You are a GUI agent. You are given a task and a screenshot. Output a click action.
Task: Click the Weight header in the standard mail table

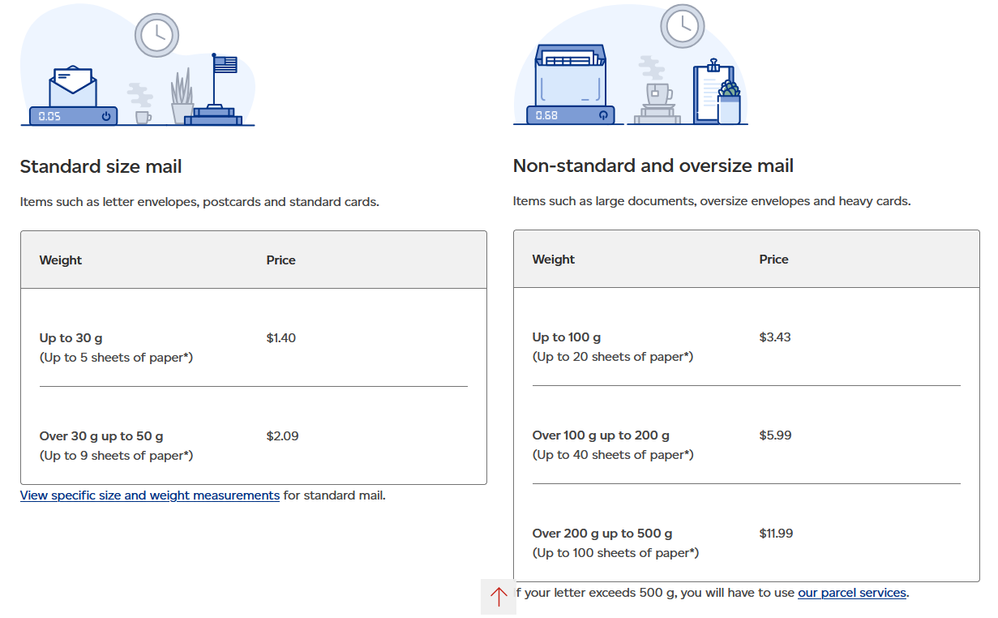pyautogui.click(x=61, y=260)
